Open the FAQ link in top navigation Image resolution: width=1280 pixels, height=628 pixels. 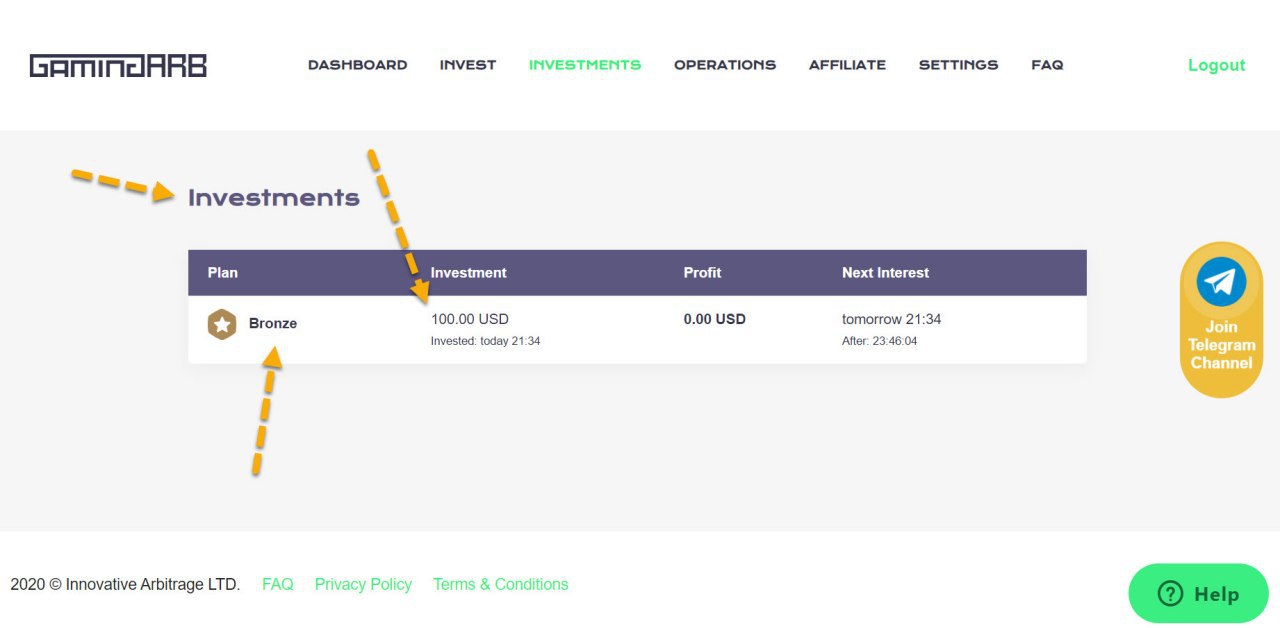tap(1047, 65)
